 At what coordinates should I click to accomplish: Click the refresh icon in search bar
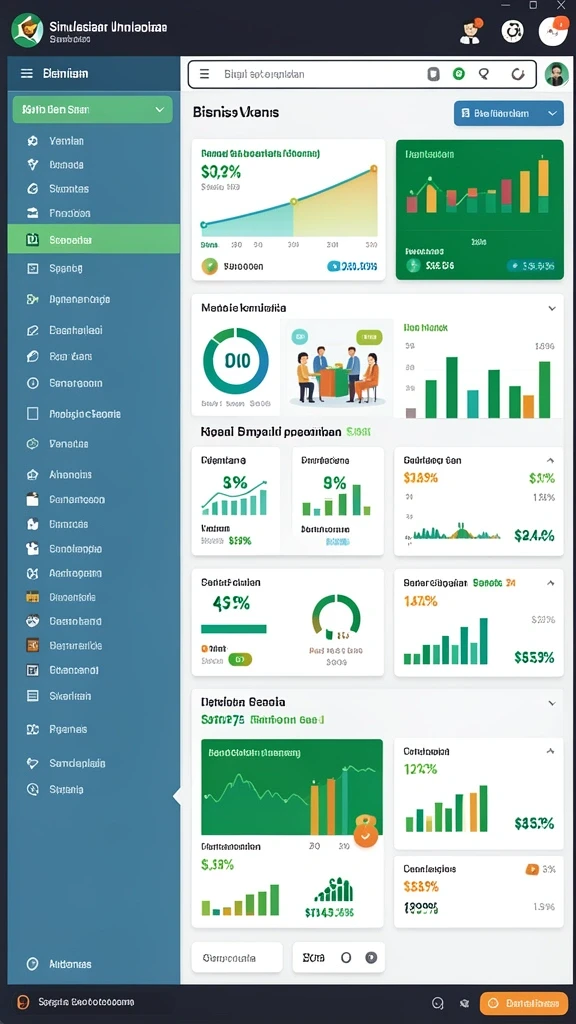click(518, 74)
